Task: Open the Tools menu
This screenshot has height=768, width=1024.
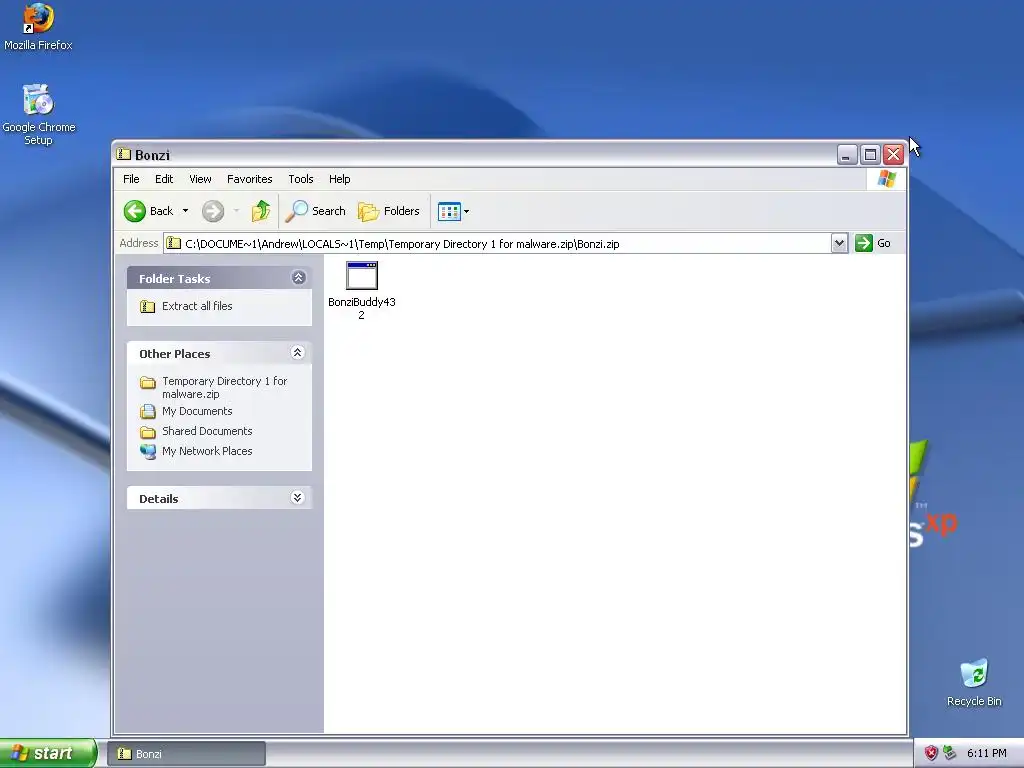Action: (x=300, y=179)
